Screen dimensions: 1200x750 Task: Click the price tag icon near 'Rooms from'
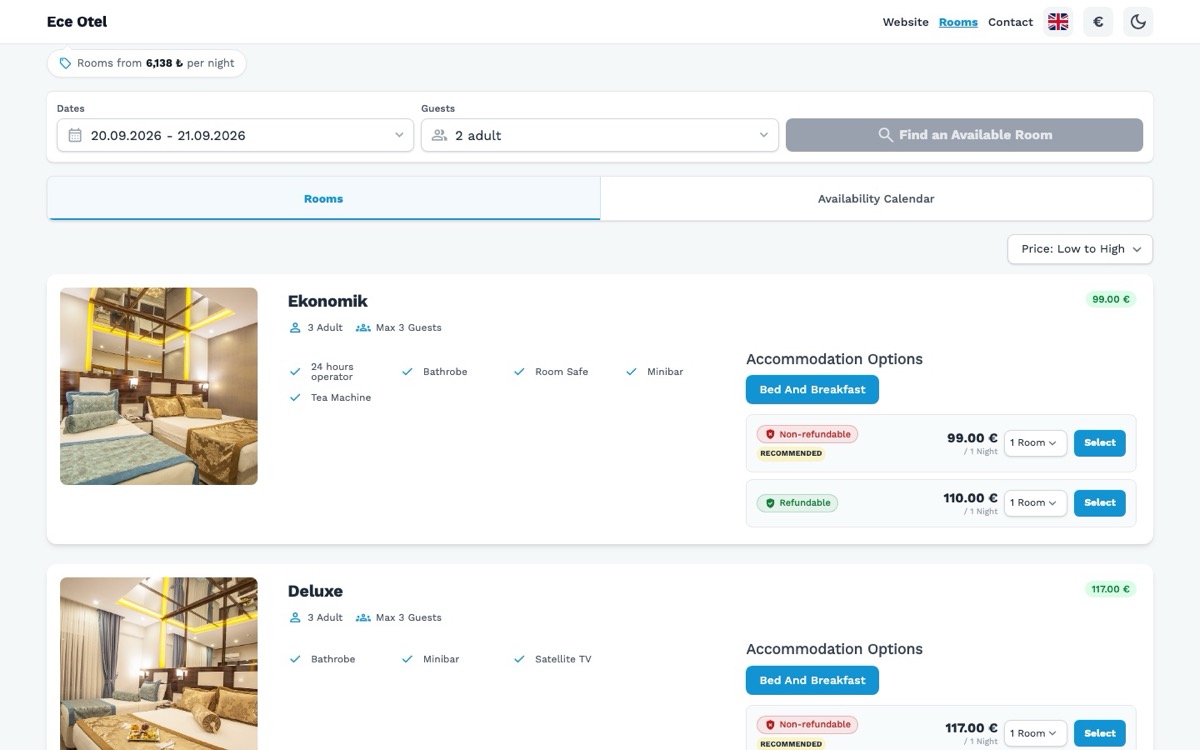[65, 63]
